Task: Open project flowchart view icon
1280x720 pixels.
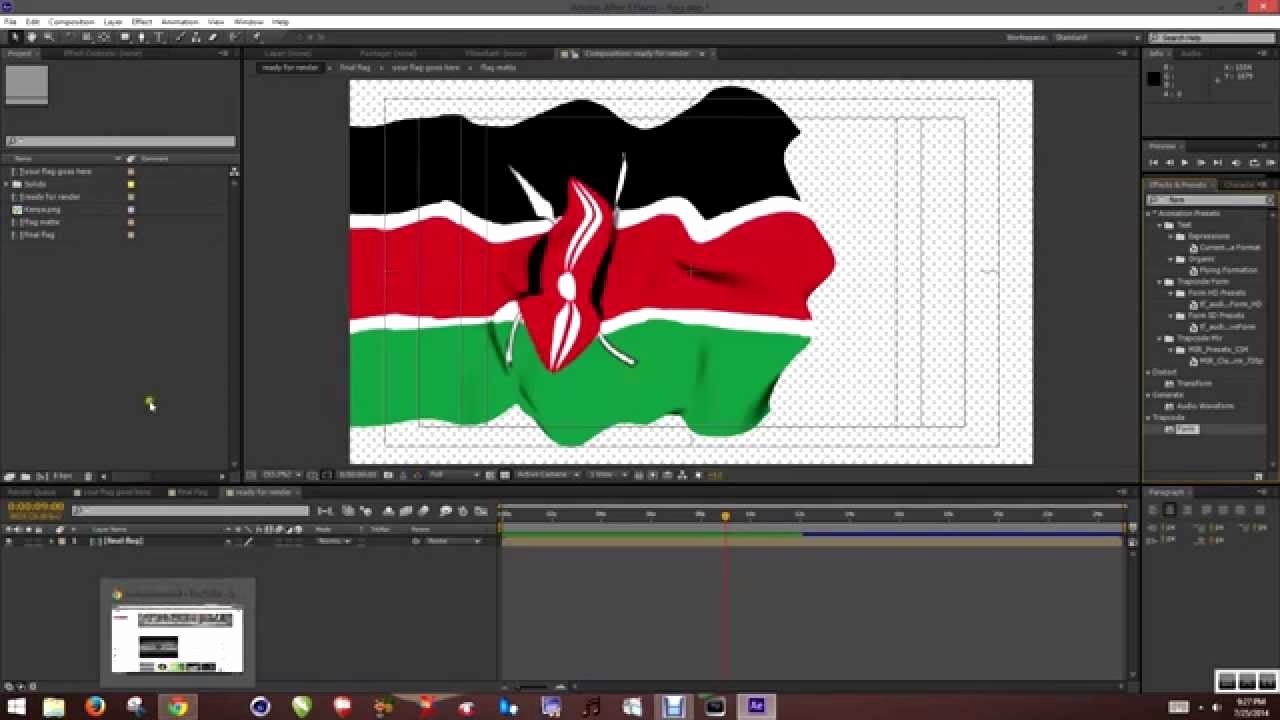Action: coord(234,171)
